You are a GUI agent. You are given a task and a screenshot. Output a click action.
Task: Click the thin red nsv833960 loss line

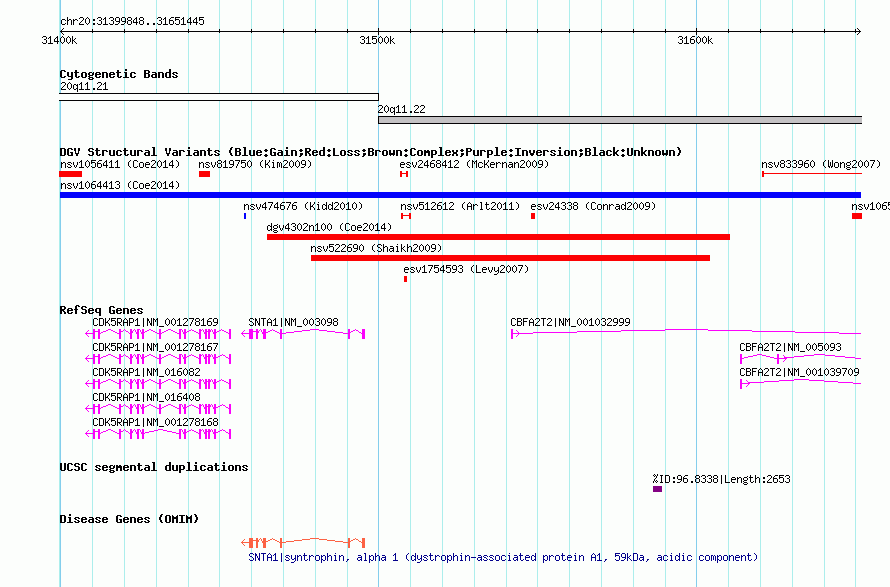coord(812,174)
